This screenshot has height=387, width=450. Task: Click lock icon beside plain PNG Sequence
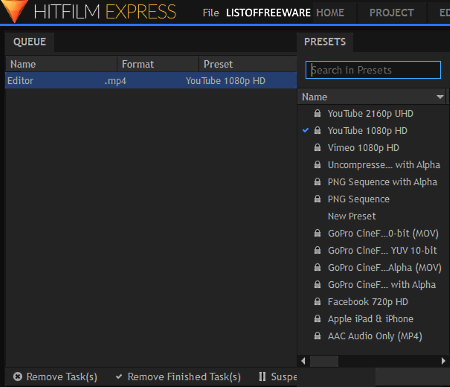(x=317, y=199)
